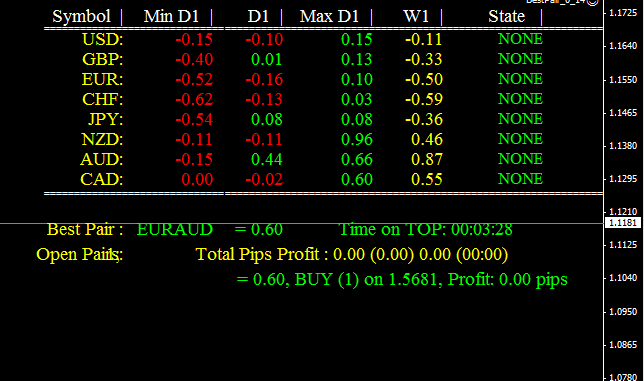Viewport: 644px width, 381px height.
Task: Click the JPY: symbol label
Action: pyautogui.click(x=106, y=119)
